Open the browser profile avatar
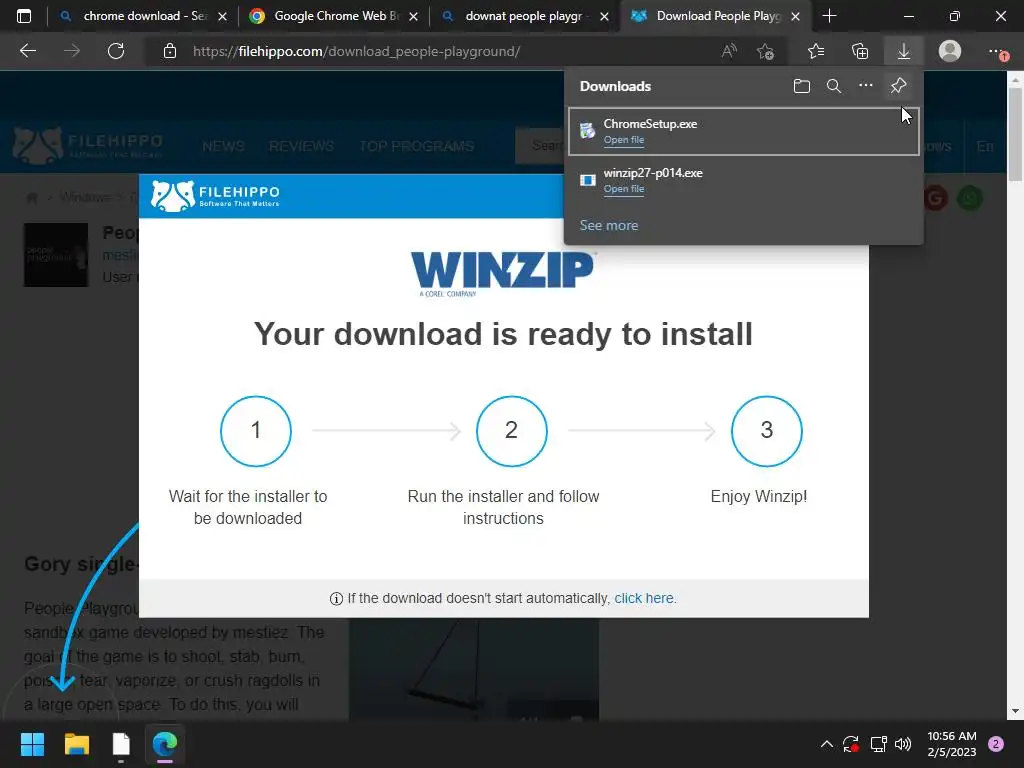Image resolution: width=1024 pixels, height=768 pixels. click(x=950, y=51)
